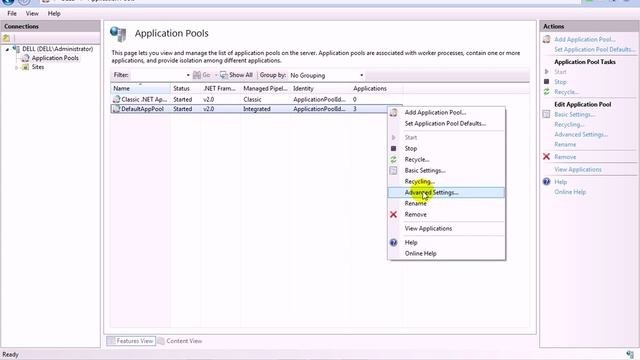Viewport: 640px width, 360px height.
Task: Click Stop square icon in Actions pane
Action: pos(547,82)
